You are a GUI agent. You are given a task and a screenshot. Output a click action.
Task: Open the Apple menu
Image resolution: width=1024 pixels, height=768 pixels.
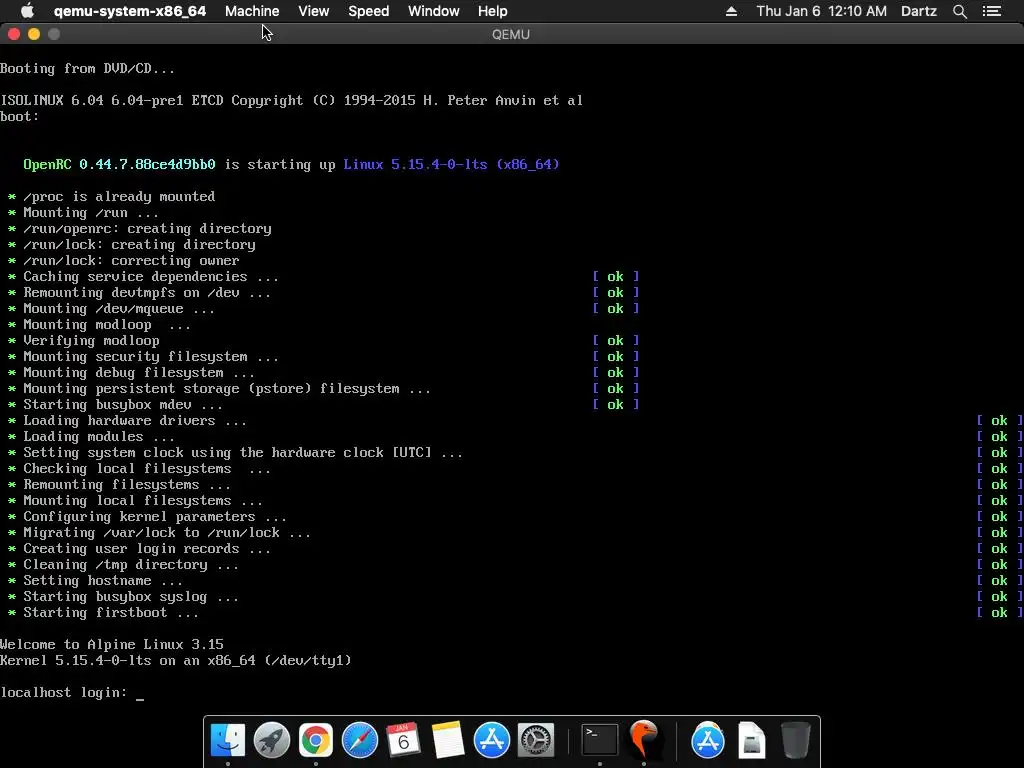(27, 11)
